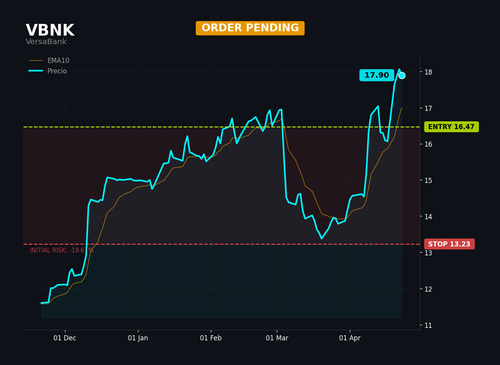Click the cyan last-price dot marker
The image size is (500, 365).
pos(402,76)
